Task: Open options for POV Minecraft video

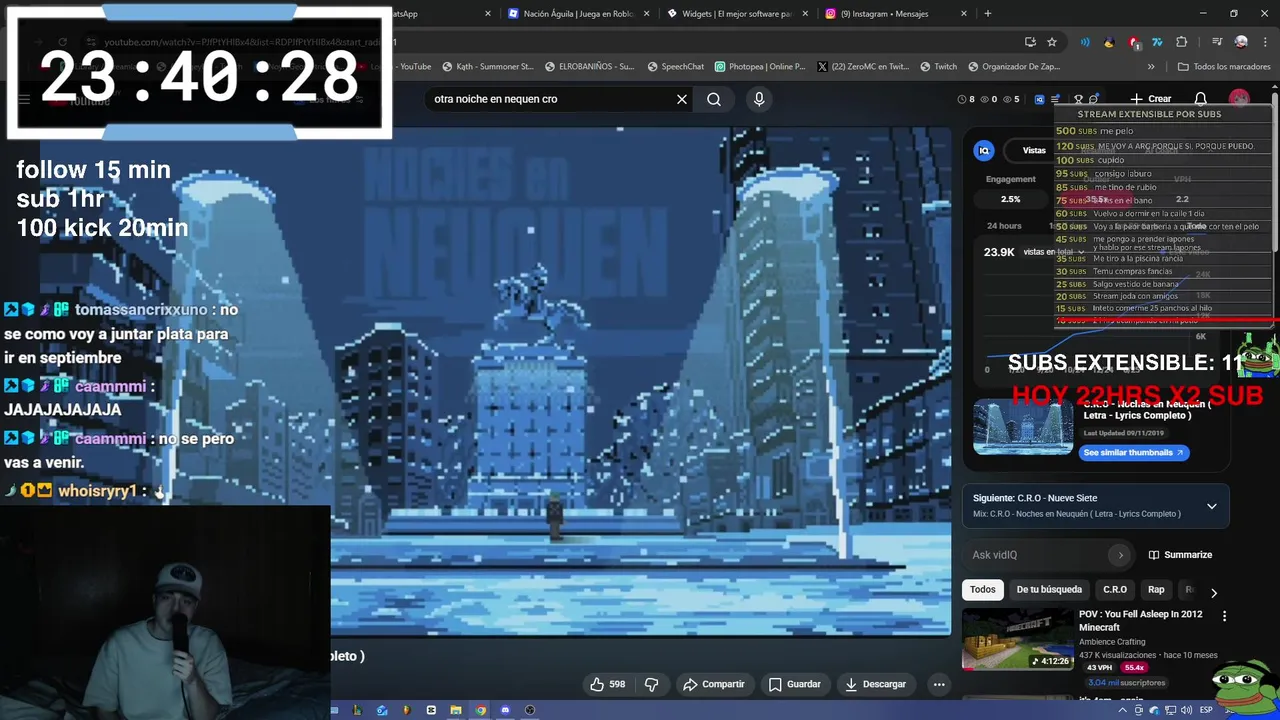Action: [1224, 616]
